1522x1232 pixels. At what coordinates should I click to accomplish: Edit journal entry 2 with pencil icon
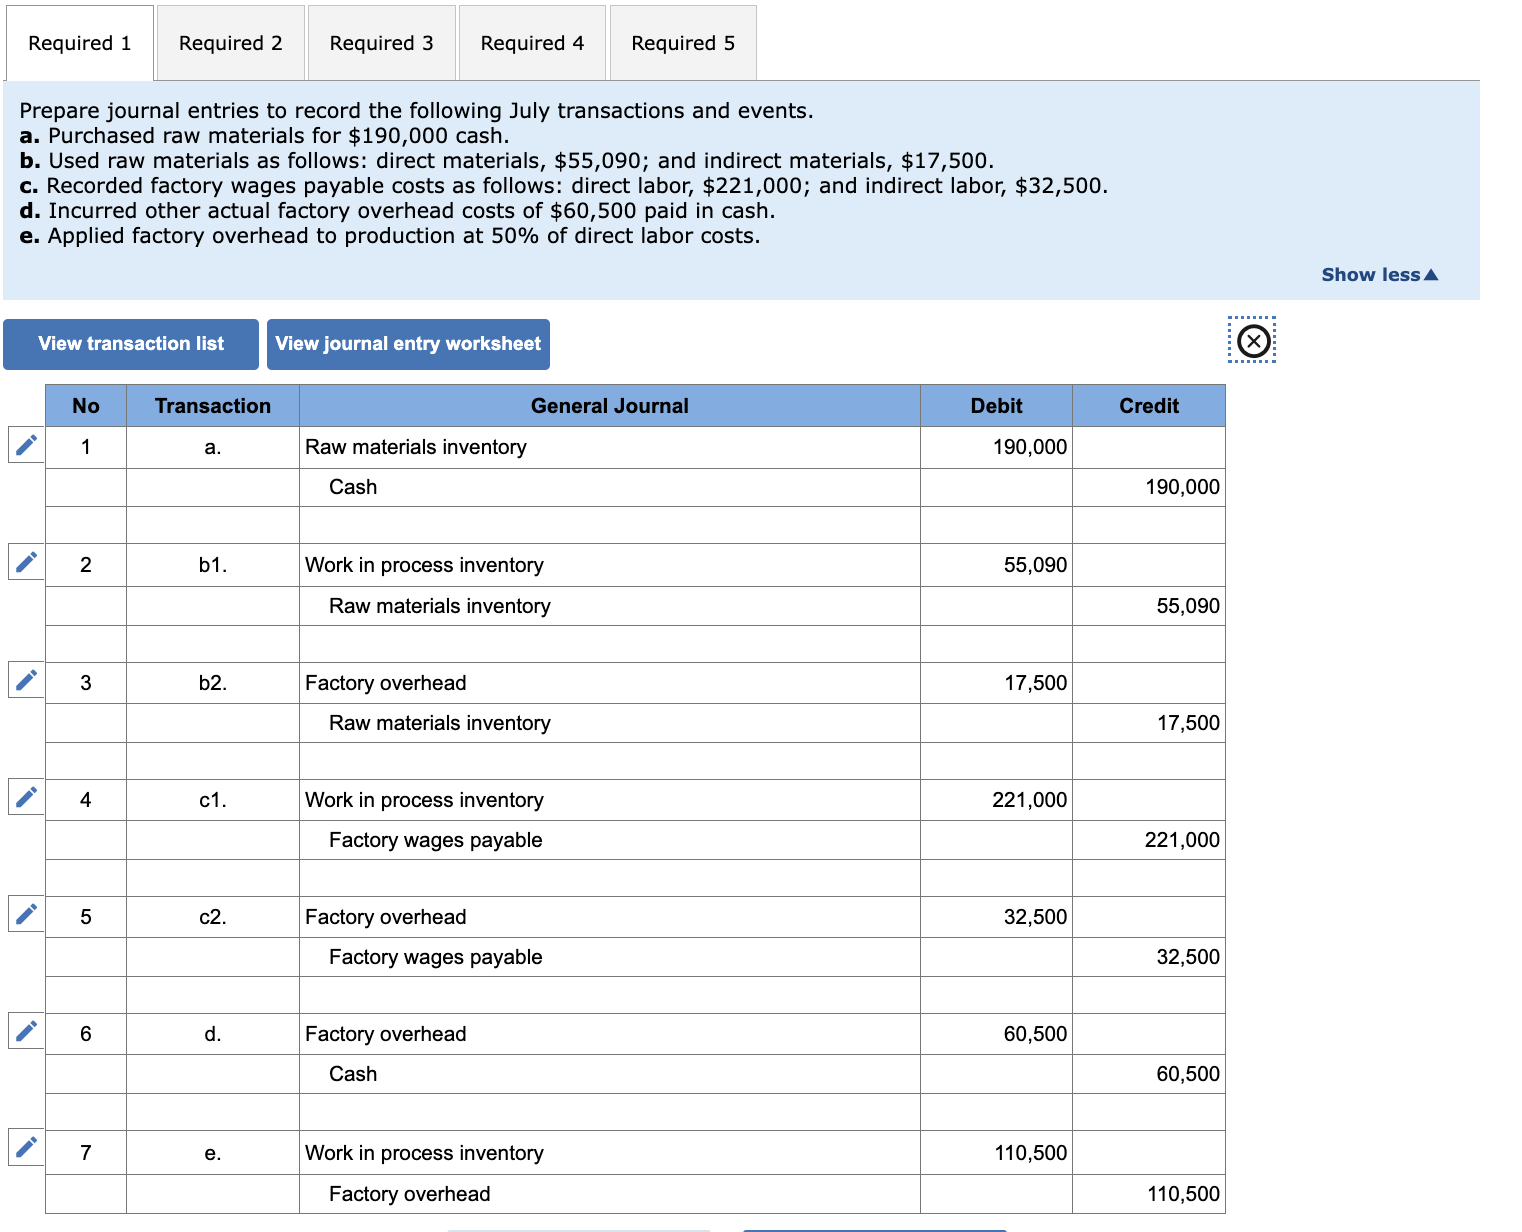click(x=26, y=561)
